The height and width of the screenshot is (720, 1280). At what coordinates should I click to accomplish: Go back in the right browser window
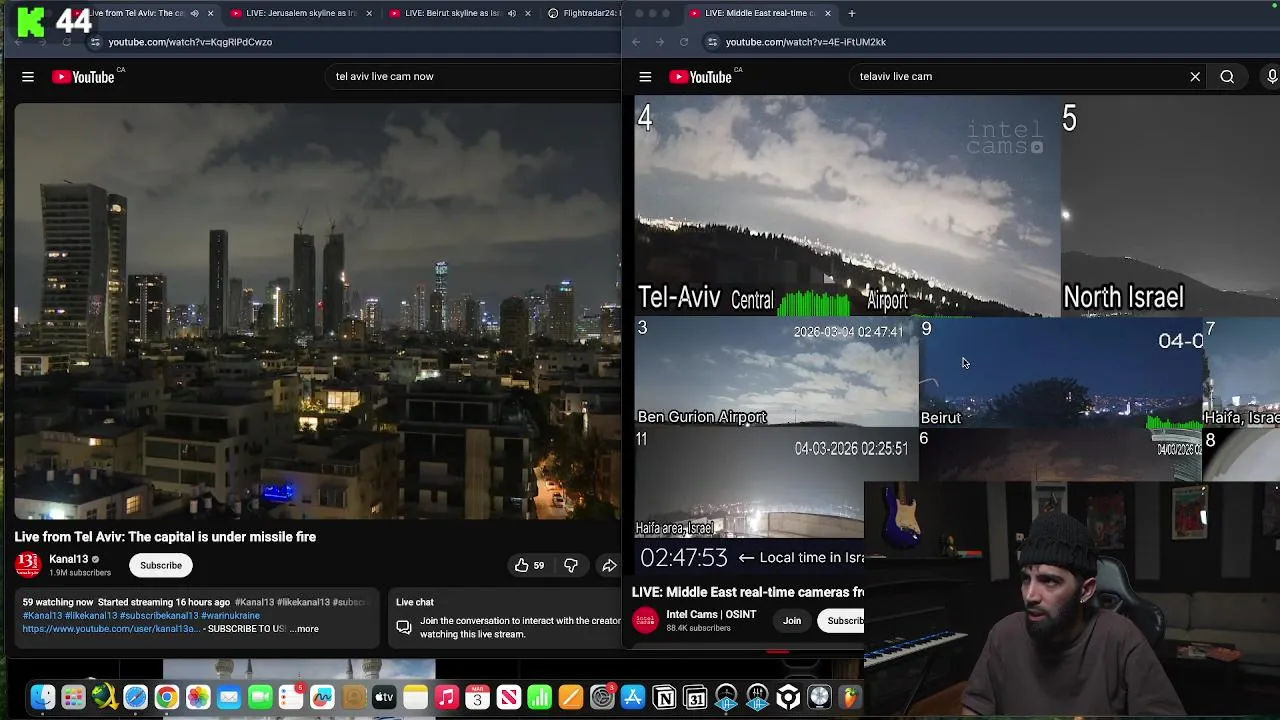coord(636,42)
